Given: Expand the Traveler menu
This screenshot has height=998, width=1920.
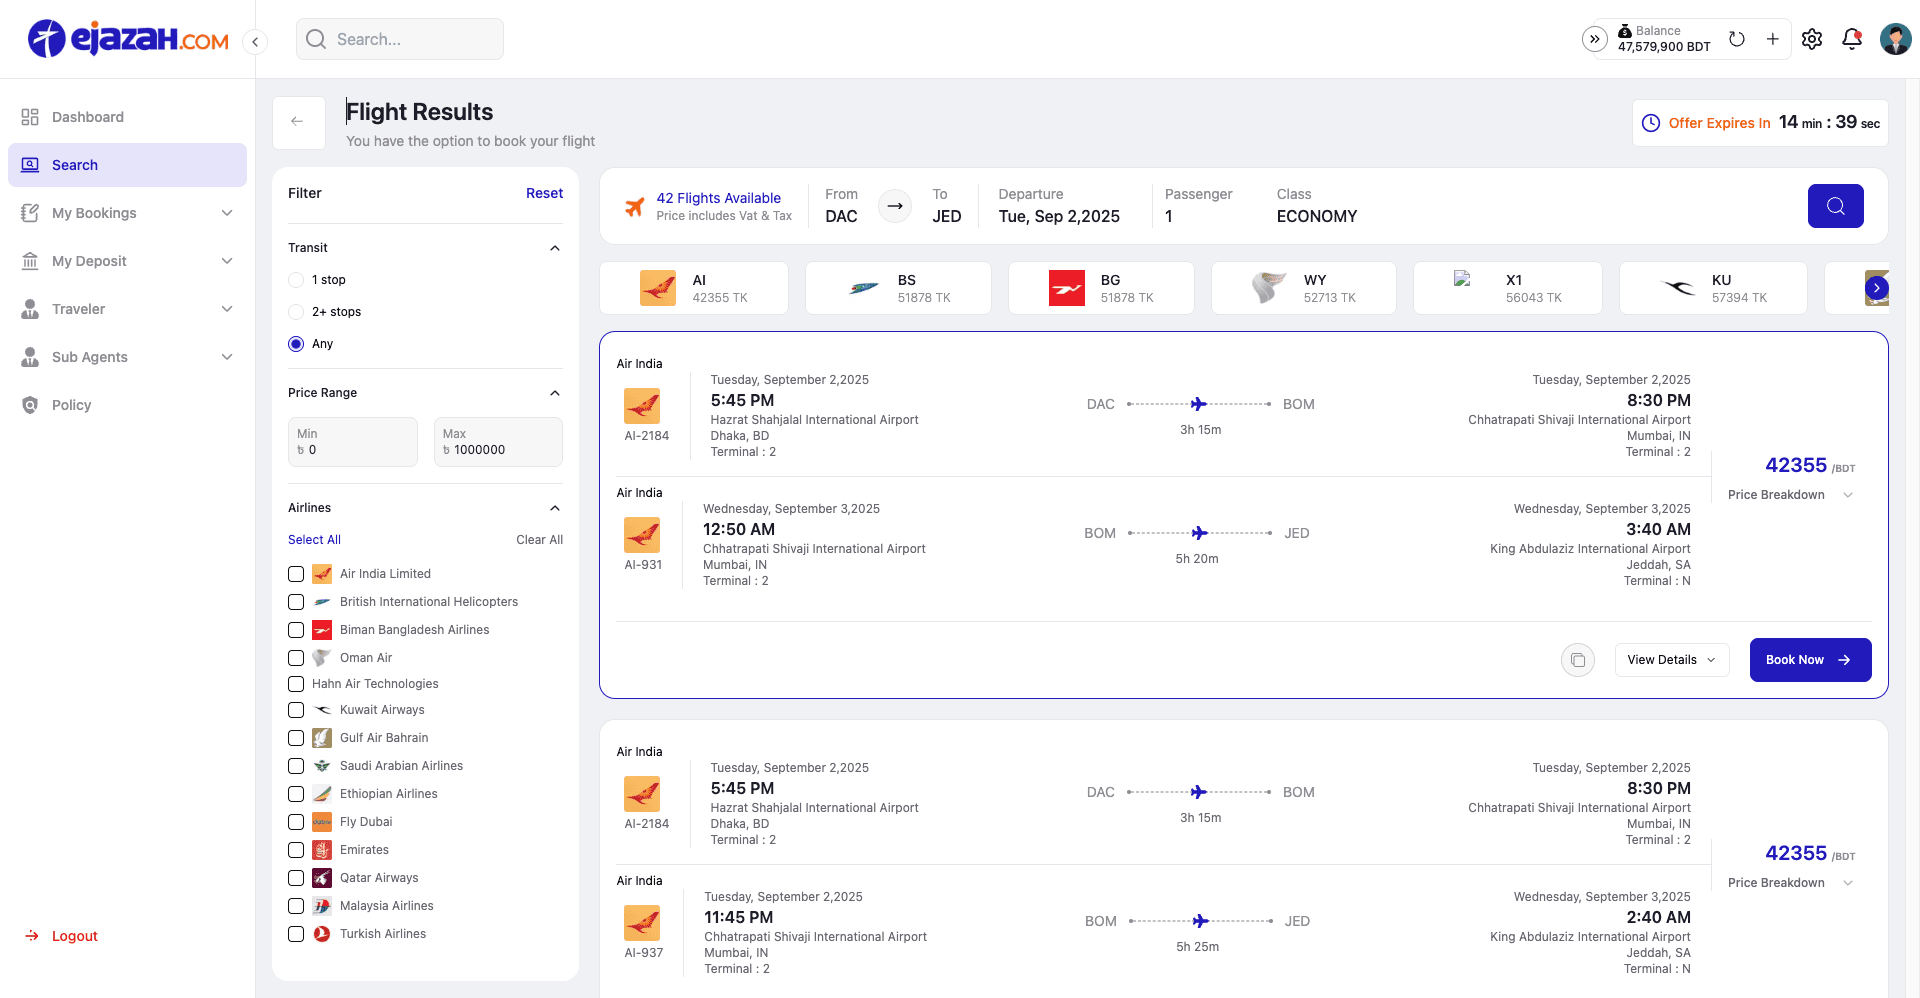Looking at the screenshot, I should (x=127, y=309).
